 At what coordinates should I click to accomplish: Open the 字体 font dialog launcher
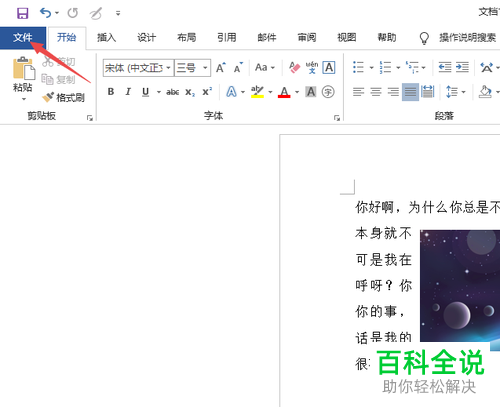coord(337,118)
